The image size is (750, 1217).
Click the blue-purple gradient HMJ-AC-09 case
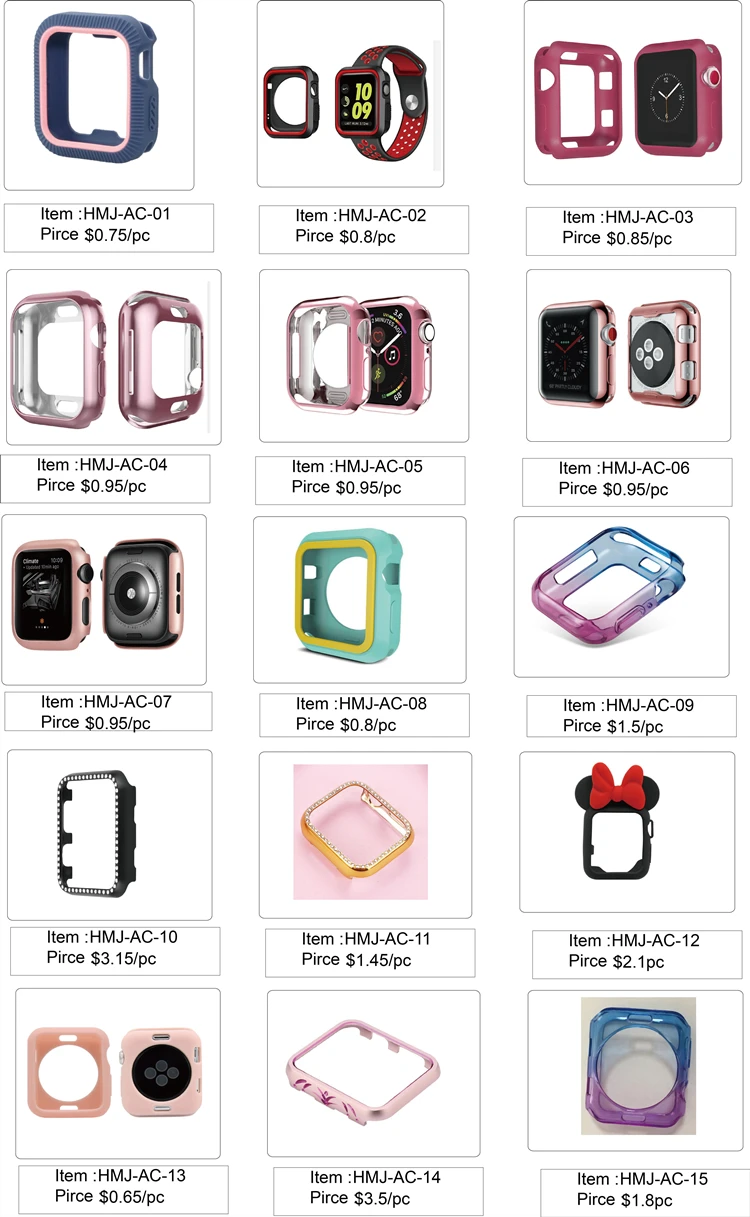(622, 597)
